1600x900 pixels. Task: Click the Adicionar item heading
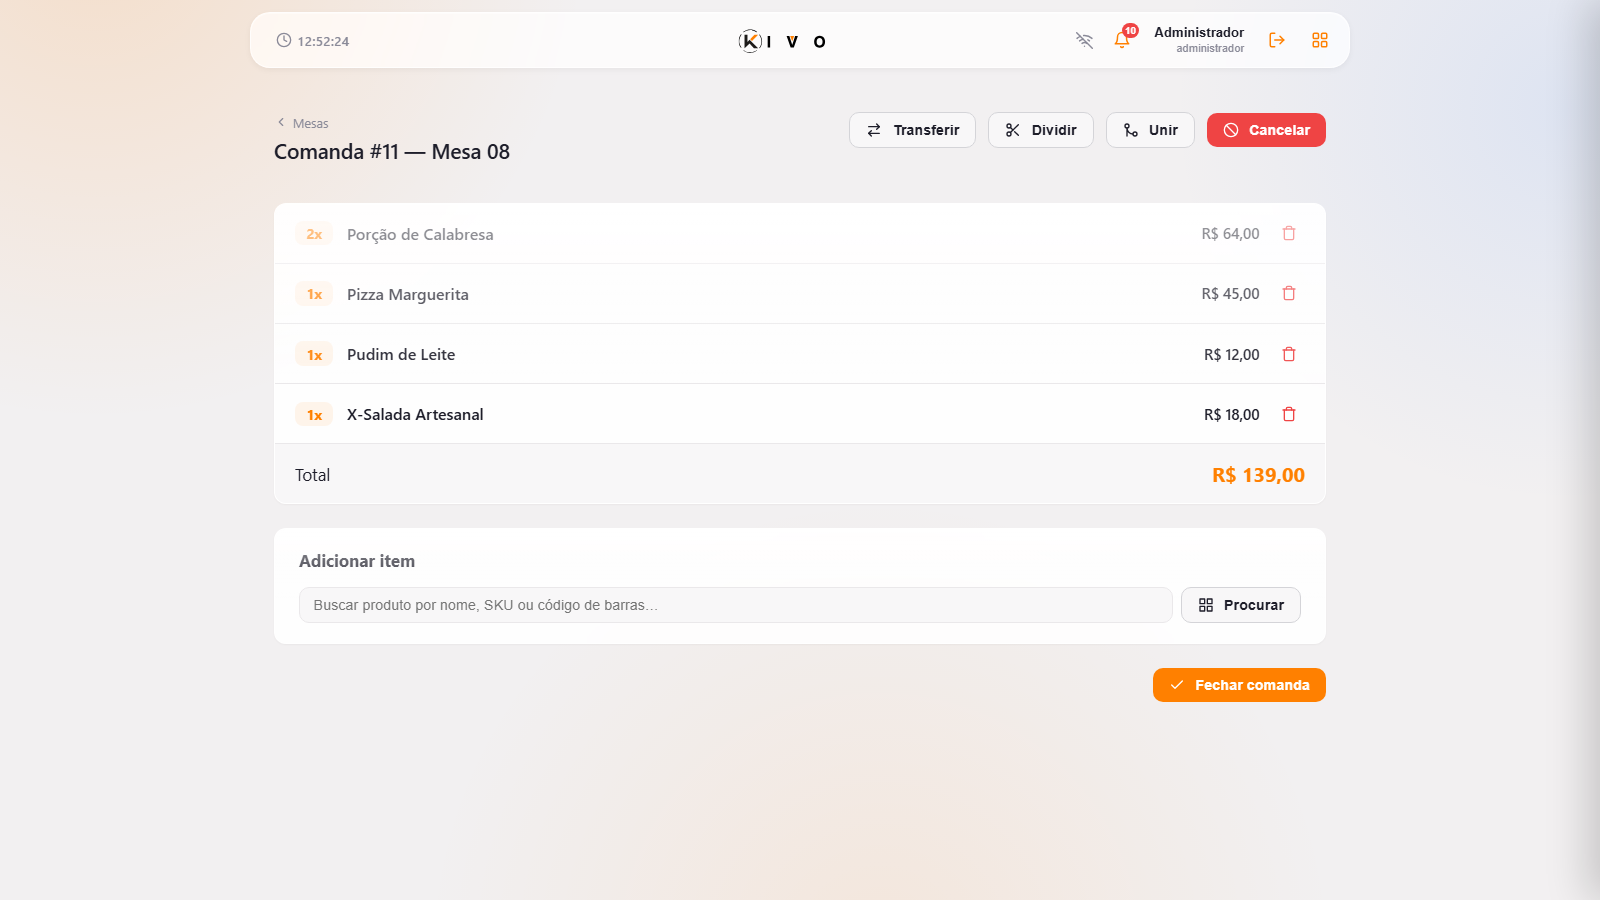coord(357,561)
